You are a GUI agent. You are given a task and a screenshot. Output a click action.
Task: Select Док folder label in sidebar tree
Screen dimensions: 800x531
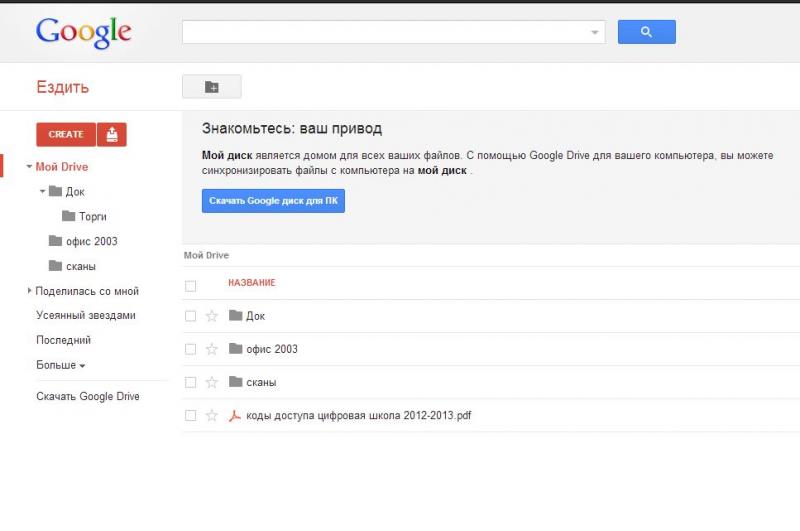click(75, 192)
